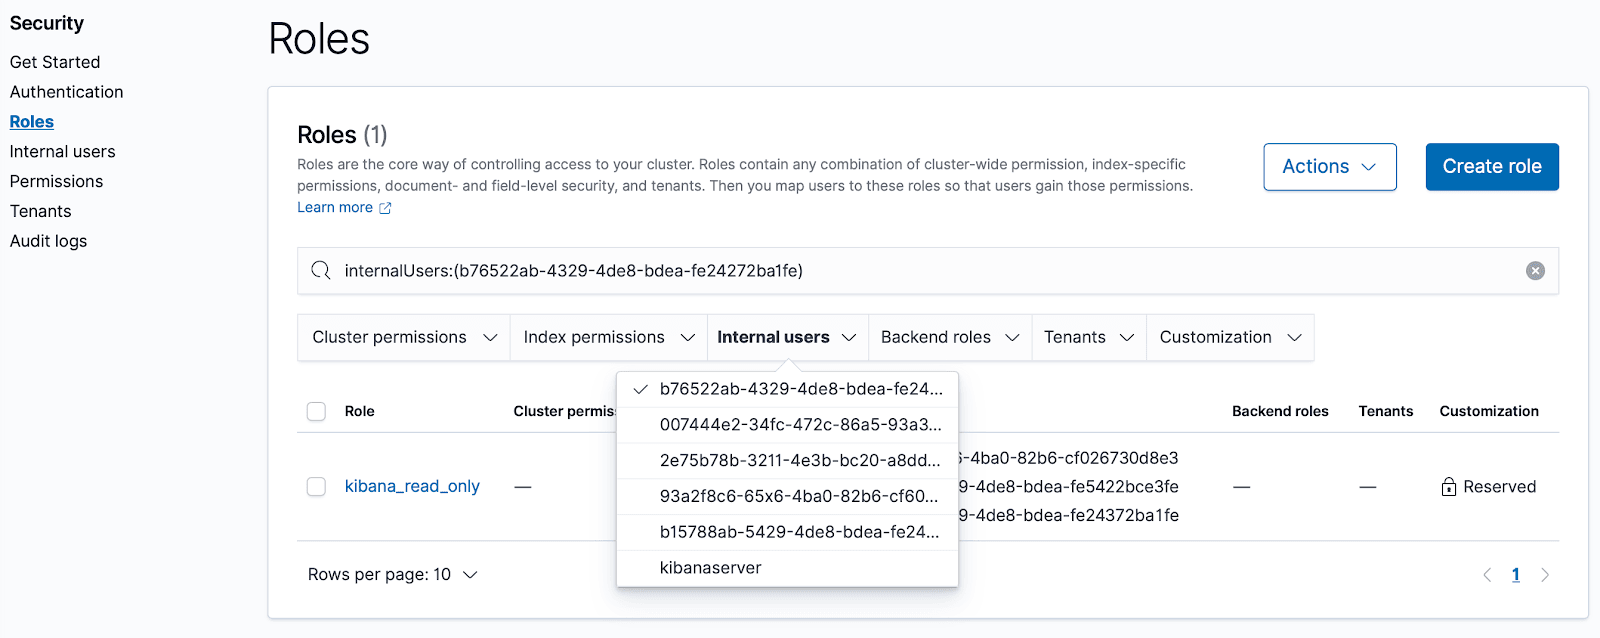Open Audit logs in the sidebar
Viewport: 1600px width, 638px height.
[x=48, y=241]
